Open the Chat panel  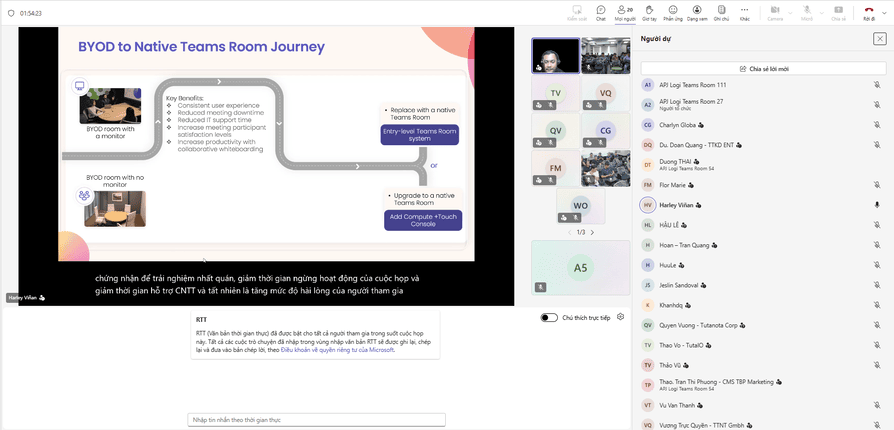click(601, 11)
